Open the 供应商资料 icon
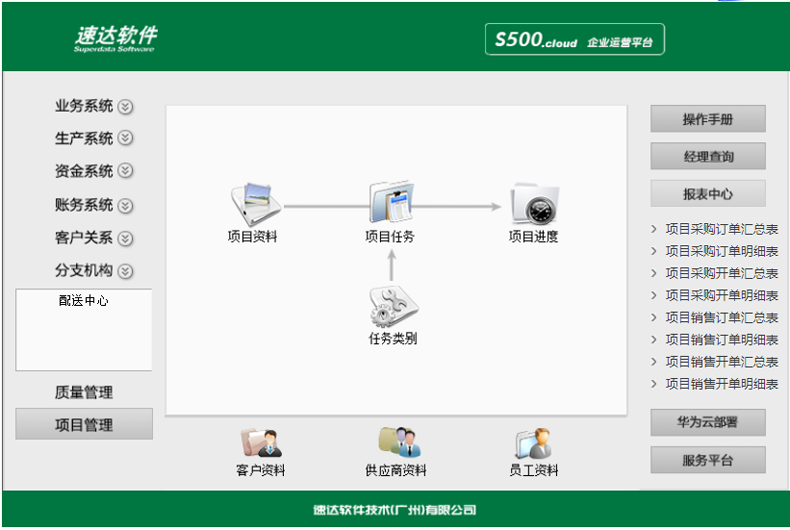 tap(400, 442)
